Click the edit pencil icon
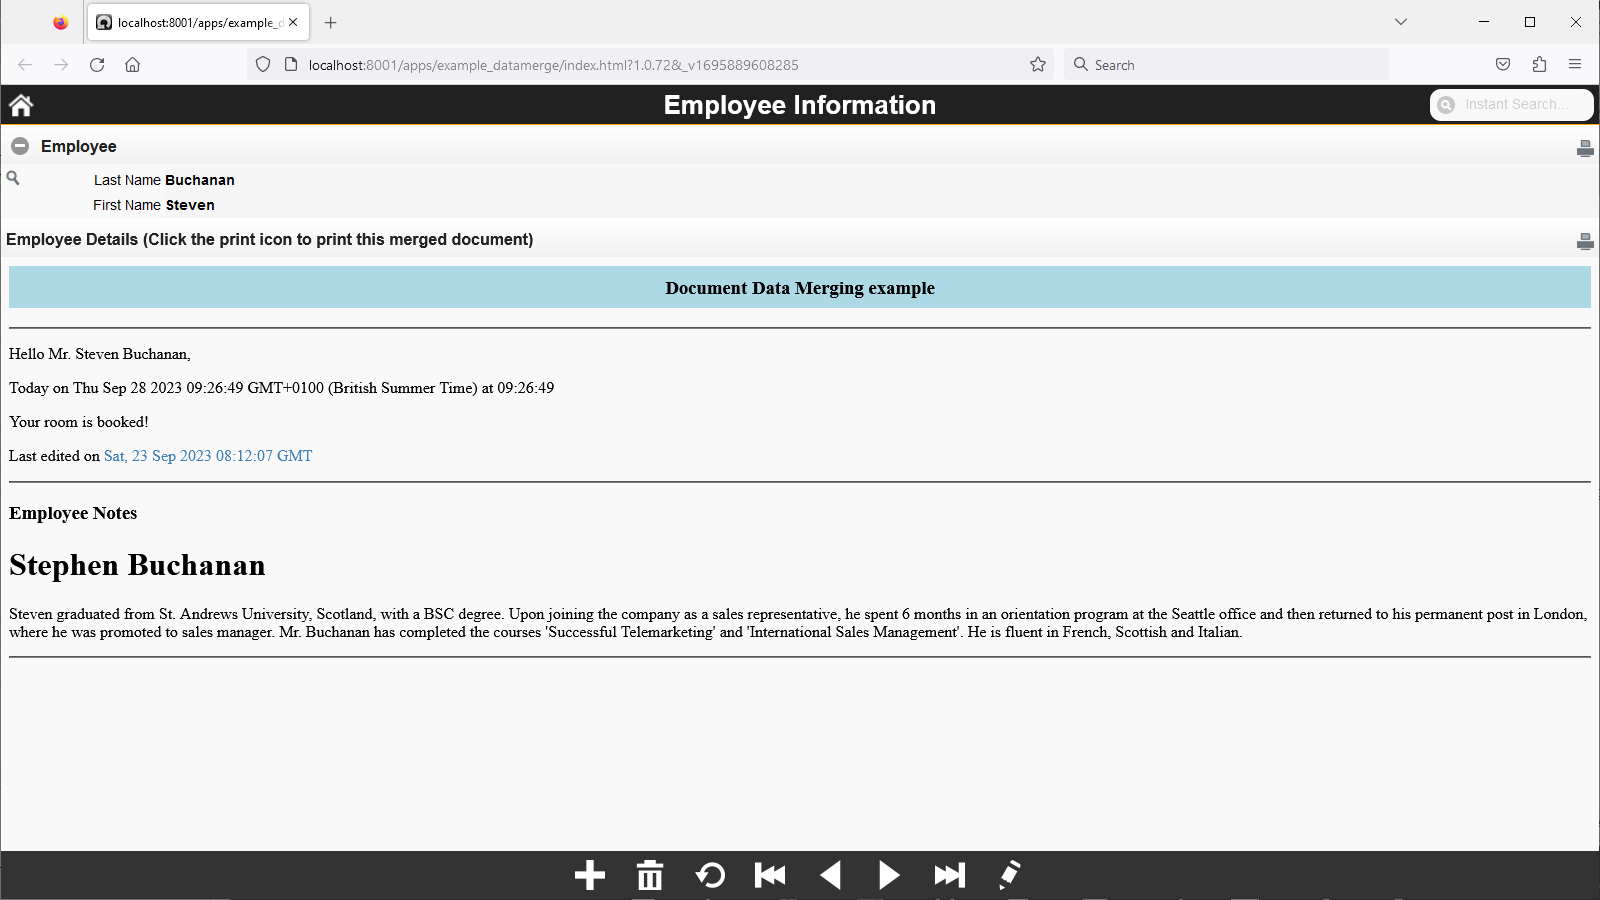Image resolution: width=1600 pixels, height=900 pixels. point(1009,875)
